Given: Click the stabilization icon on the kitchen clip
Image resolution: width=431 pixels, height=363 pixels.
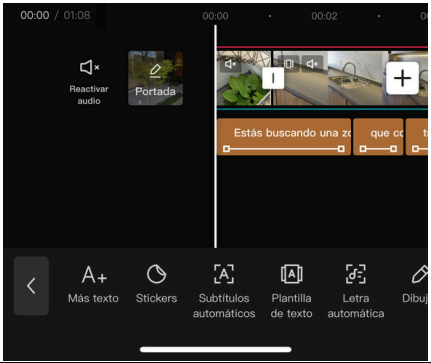Looking at the screenshot, I should point(288,64).
